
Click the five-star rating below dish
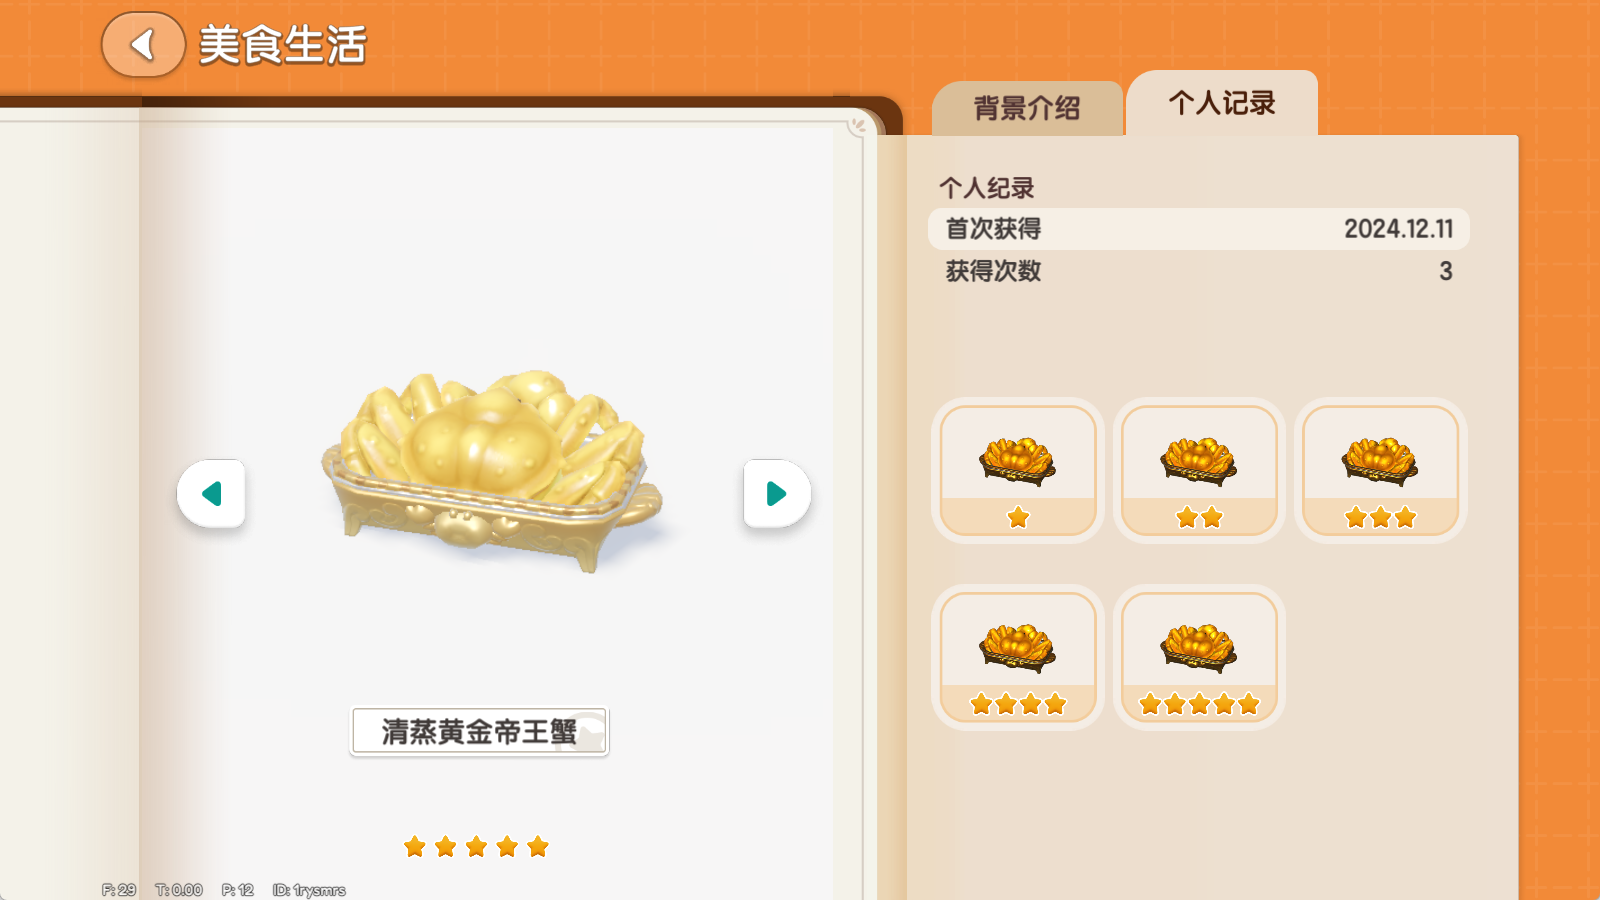click(476, 847)
